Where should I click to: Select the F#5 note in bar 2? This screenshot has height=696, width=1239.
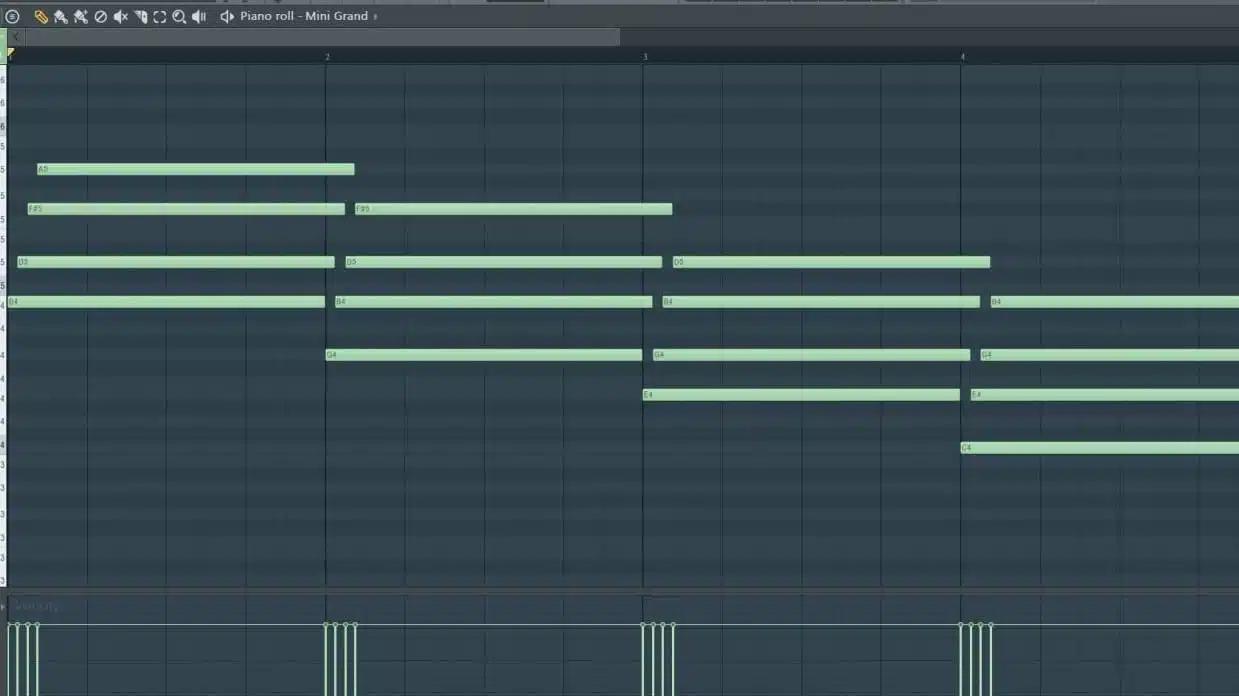tap(514, 209)
